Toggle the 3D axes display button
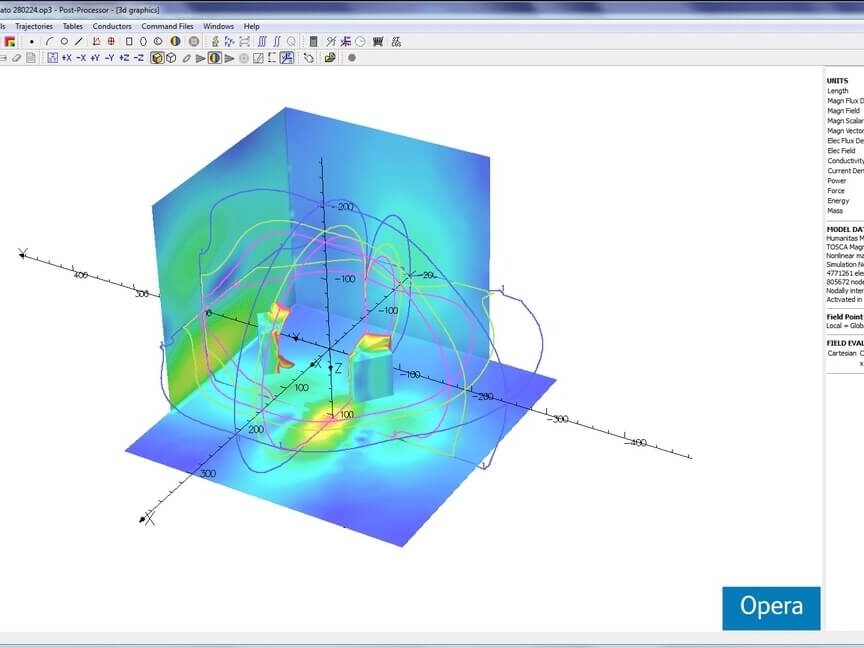This screenshot has height=648, width=864. pyautogui.click(x=287, y=58)
